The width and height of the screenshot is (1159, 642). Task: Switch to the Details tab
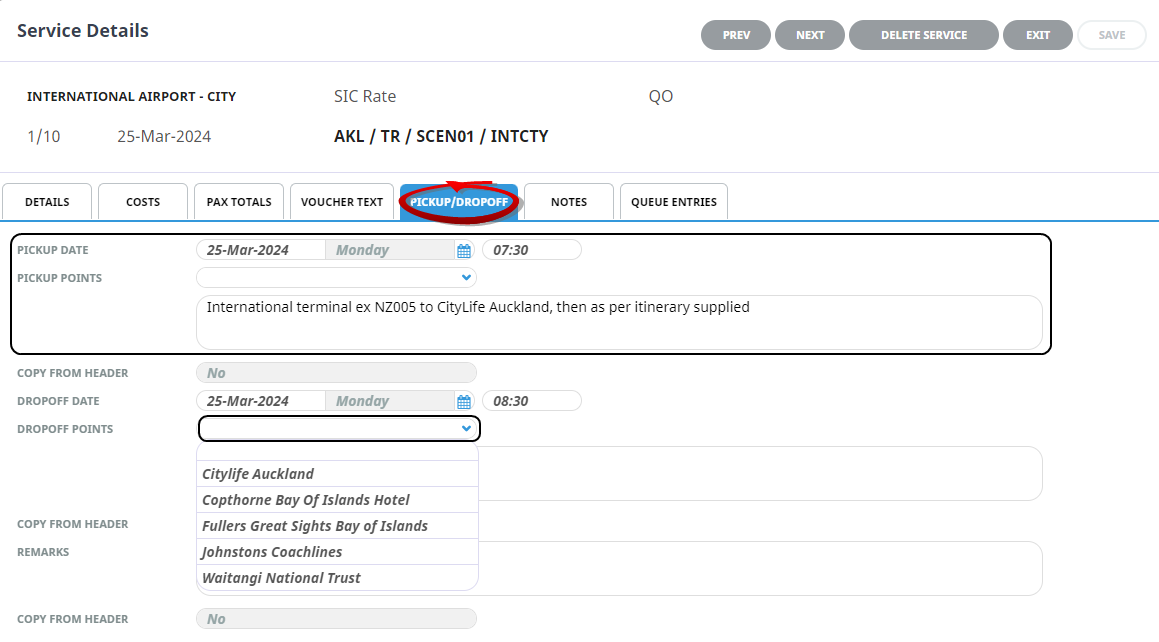click(47, 202)
